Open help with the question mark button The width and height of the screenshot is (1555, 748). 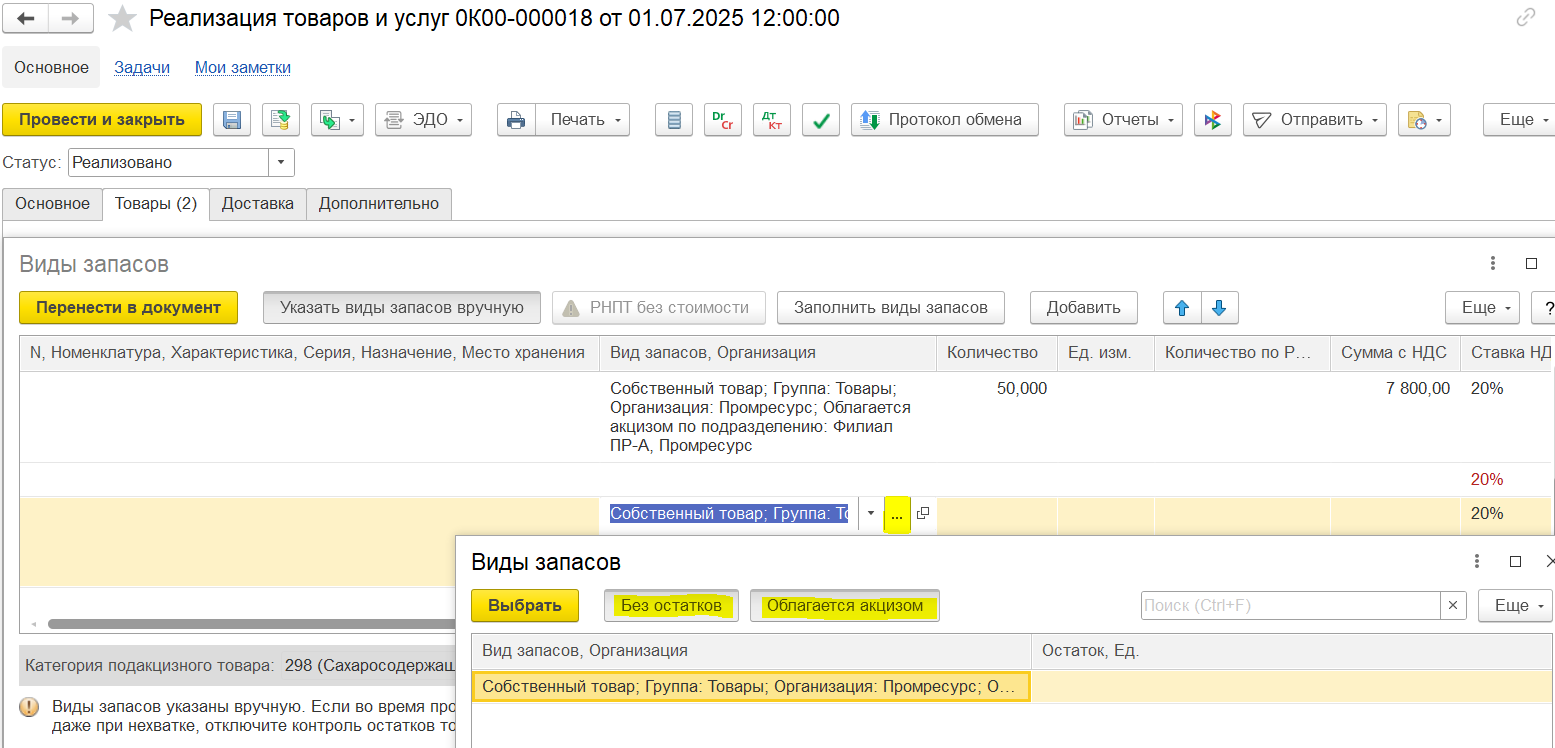click(1545, 308)
